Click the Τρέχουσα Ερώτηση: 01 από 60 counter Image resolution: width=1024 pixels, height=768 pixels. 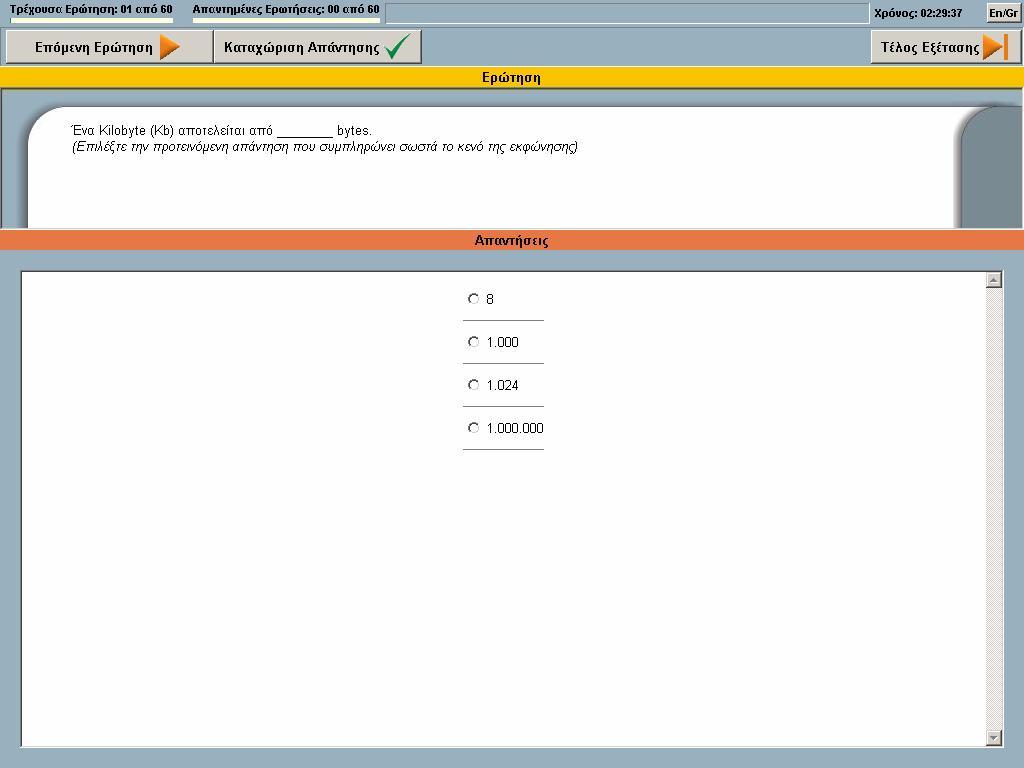(91, 10)
